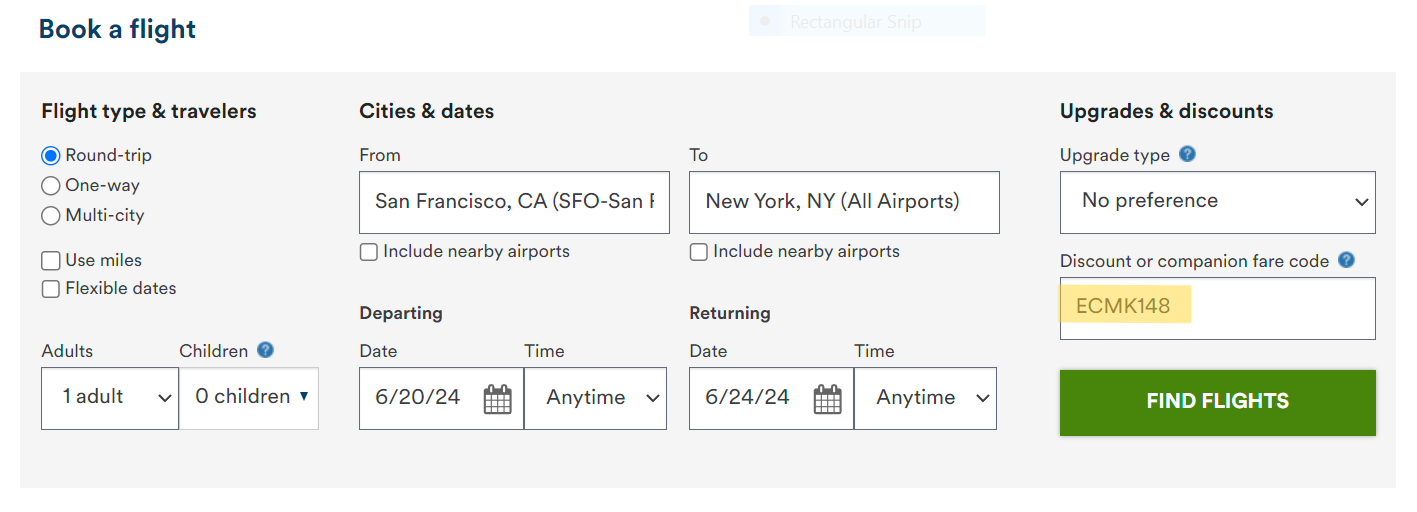Expand the returning Time Anytime dropdown

(x=925, y=398)
